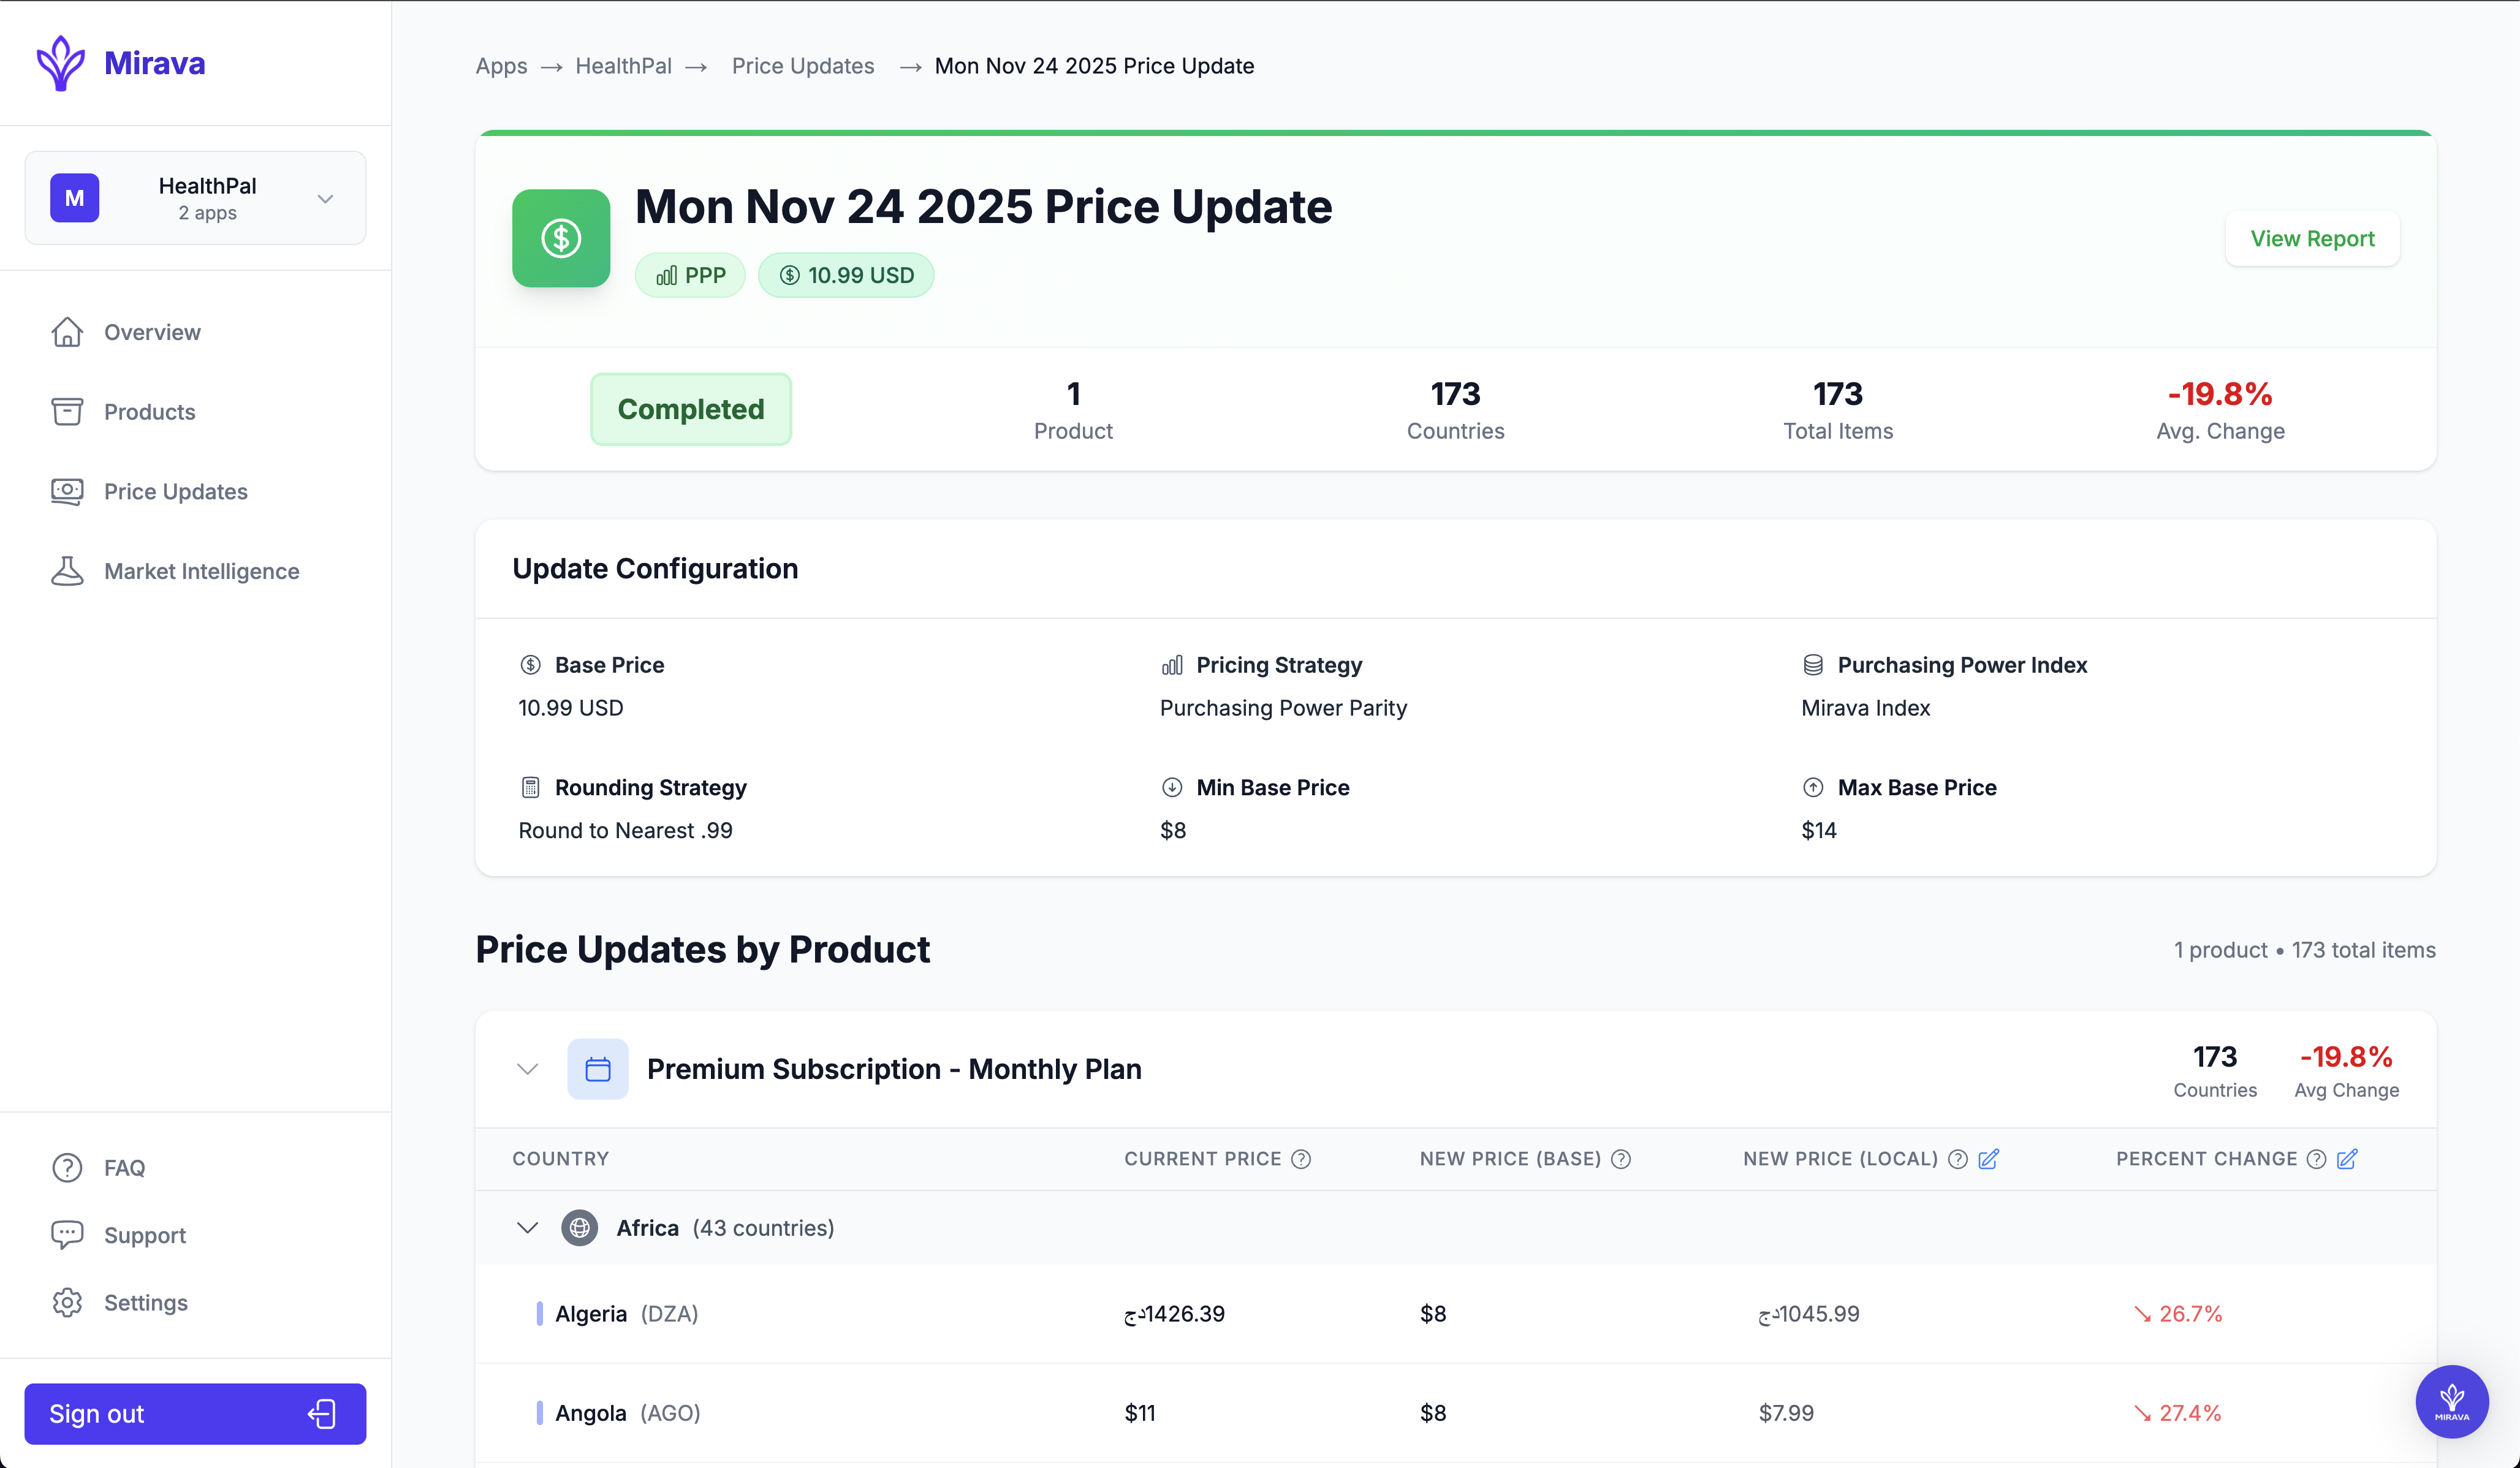
Task: Open Market Intelligence from the sidebar
Action: click(201, 571)
